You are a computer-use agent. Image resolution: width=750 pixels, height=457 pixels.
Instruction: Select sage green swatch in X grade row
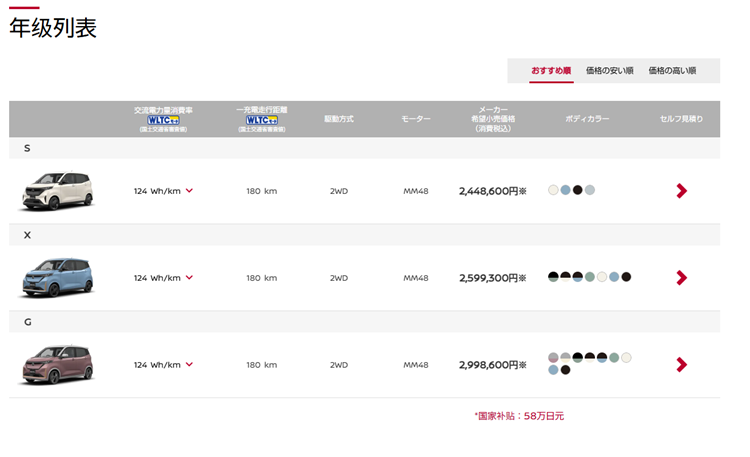[x=590, y=277]
